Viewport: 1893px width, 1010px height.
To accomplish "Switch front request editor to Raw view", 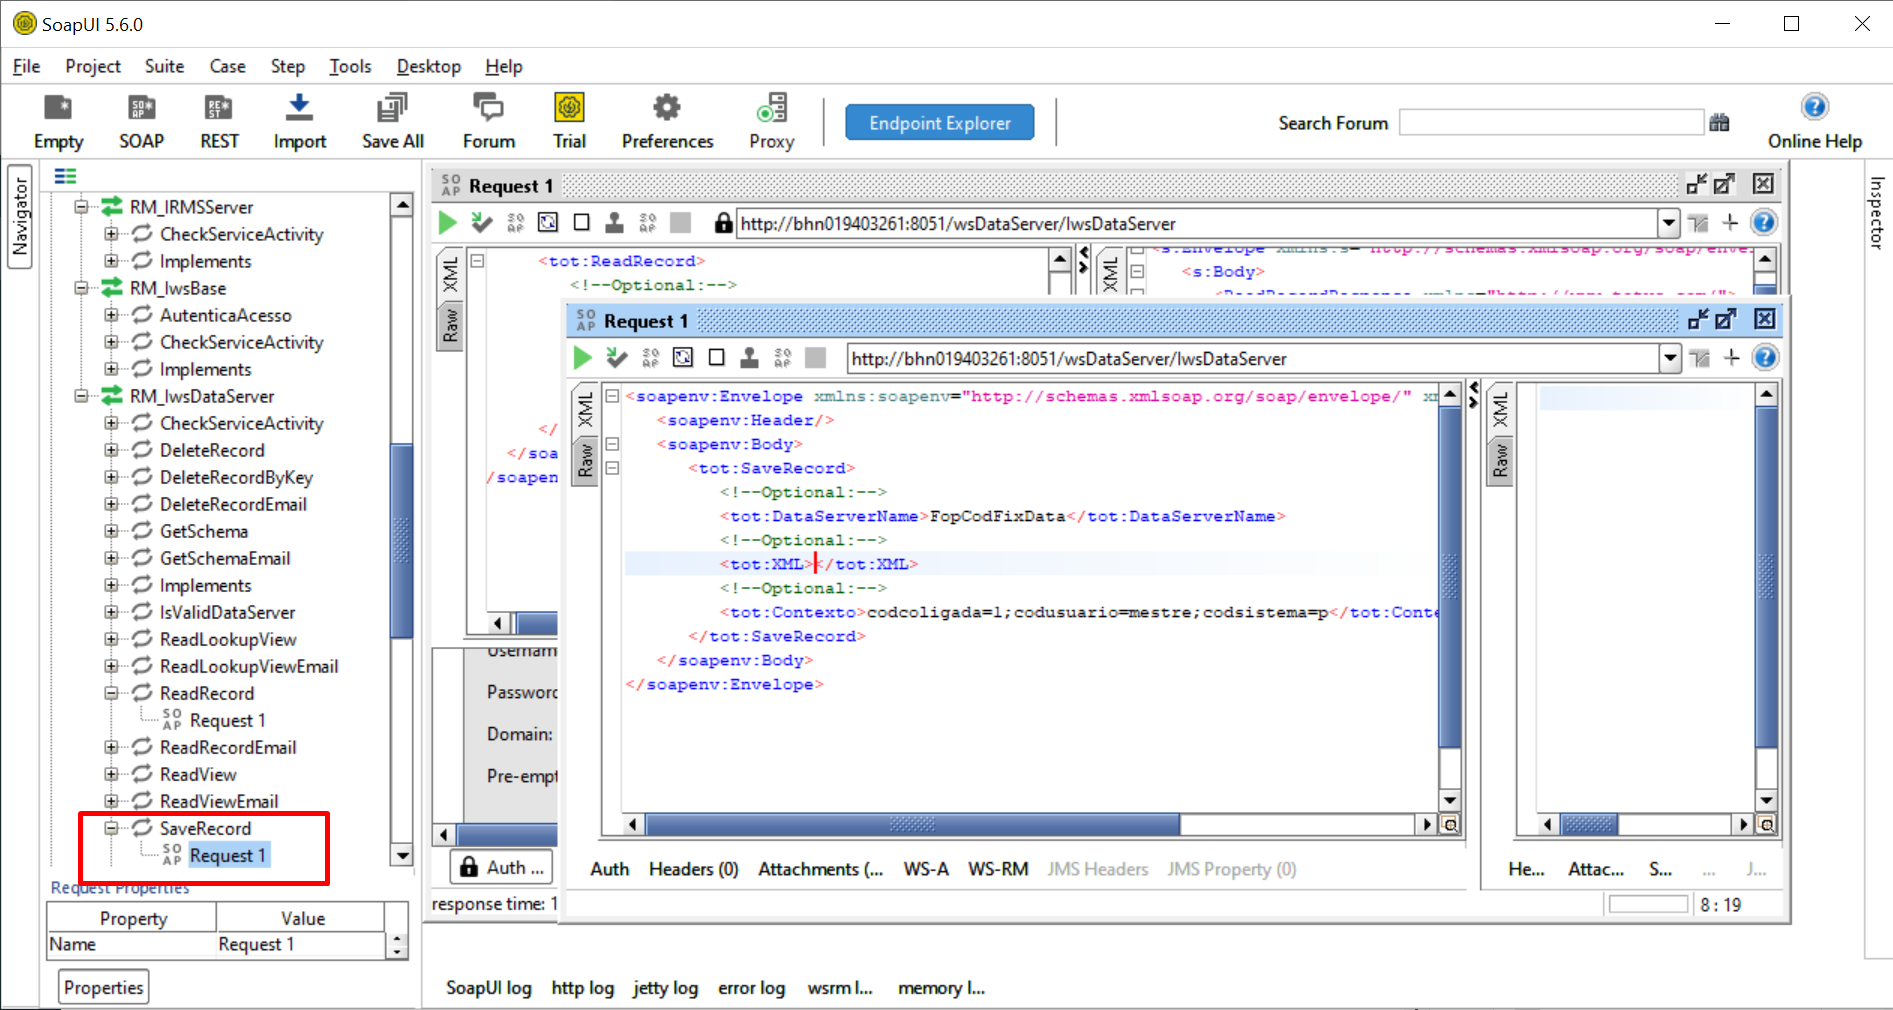I will 585,461.
